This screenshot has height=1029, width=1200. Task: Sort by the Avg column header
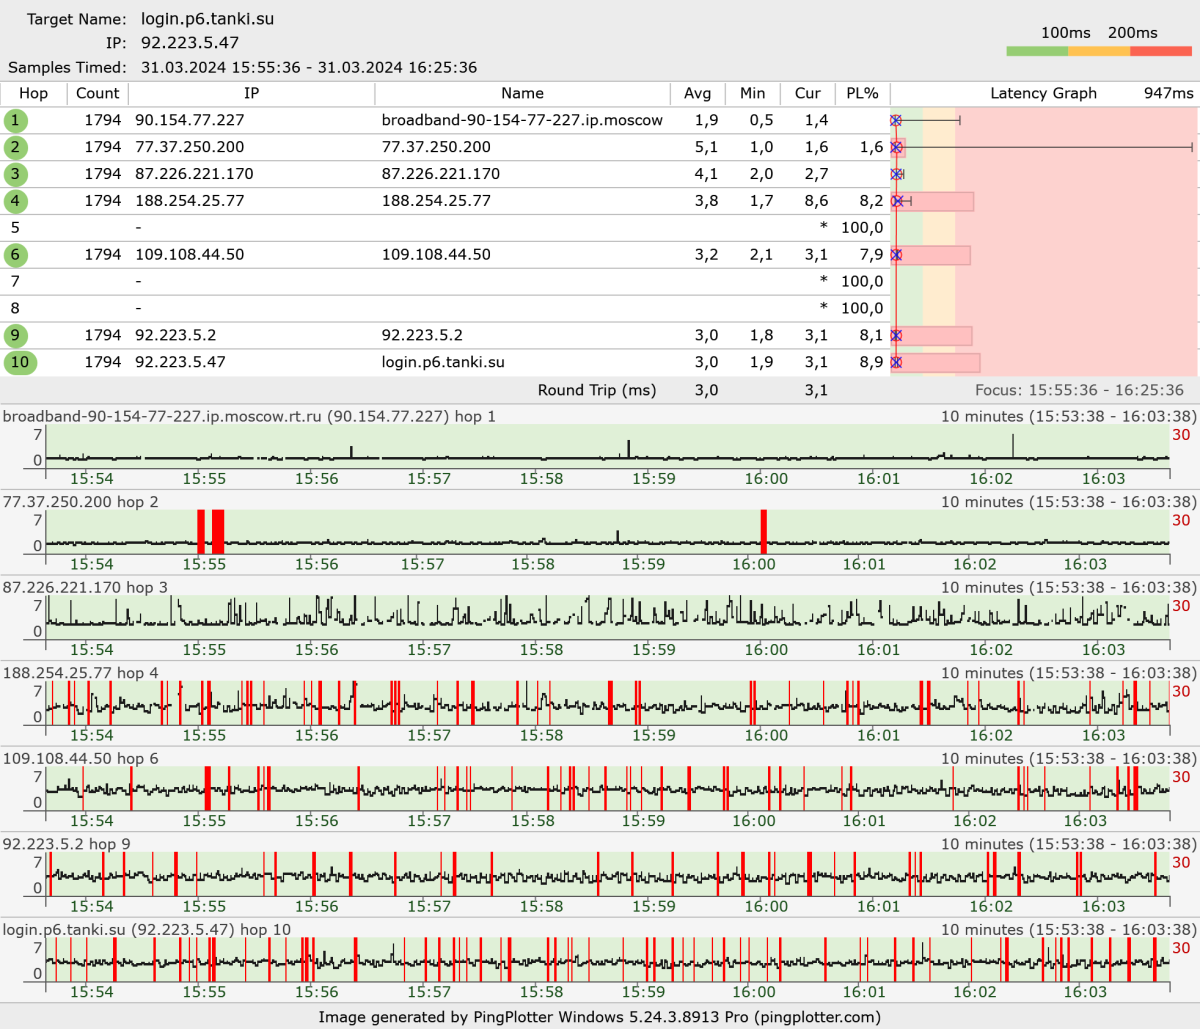tap(697, 93)
